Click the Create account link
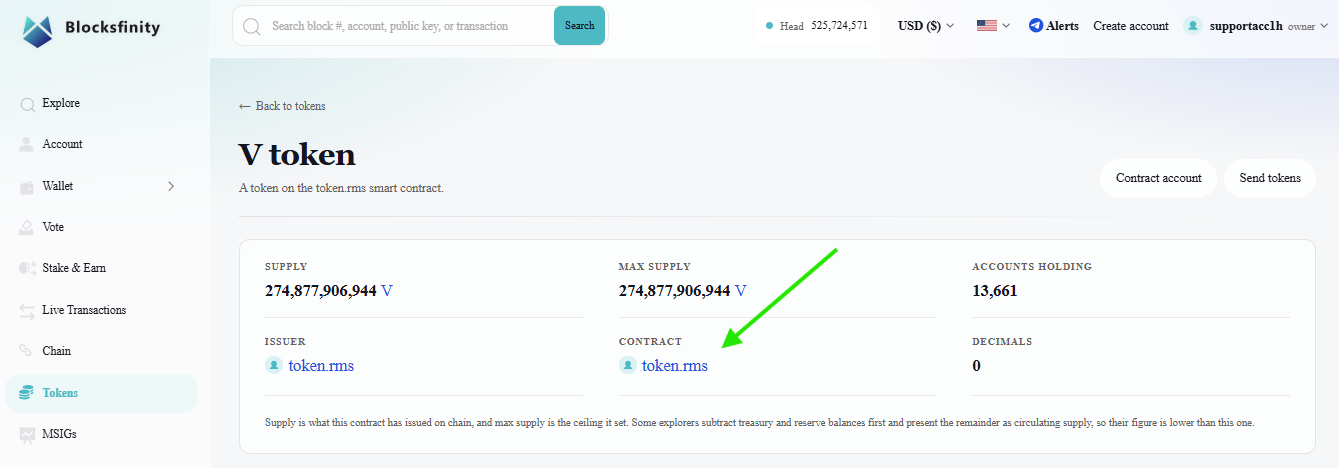 pos(1131,26)
